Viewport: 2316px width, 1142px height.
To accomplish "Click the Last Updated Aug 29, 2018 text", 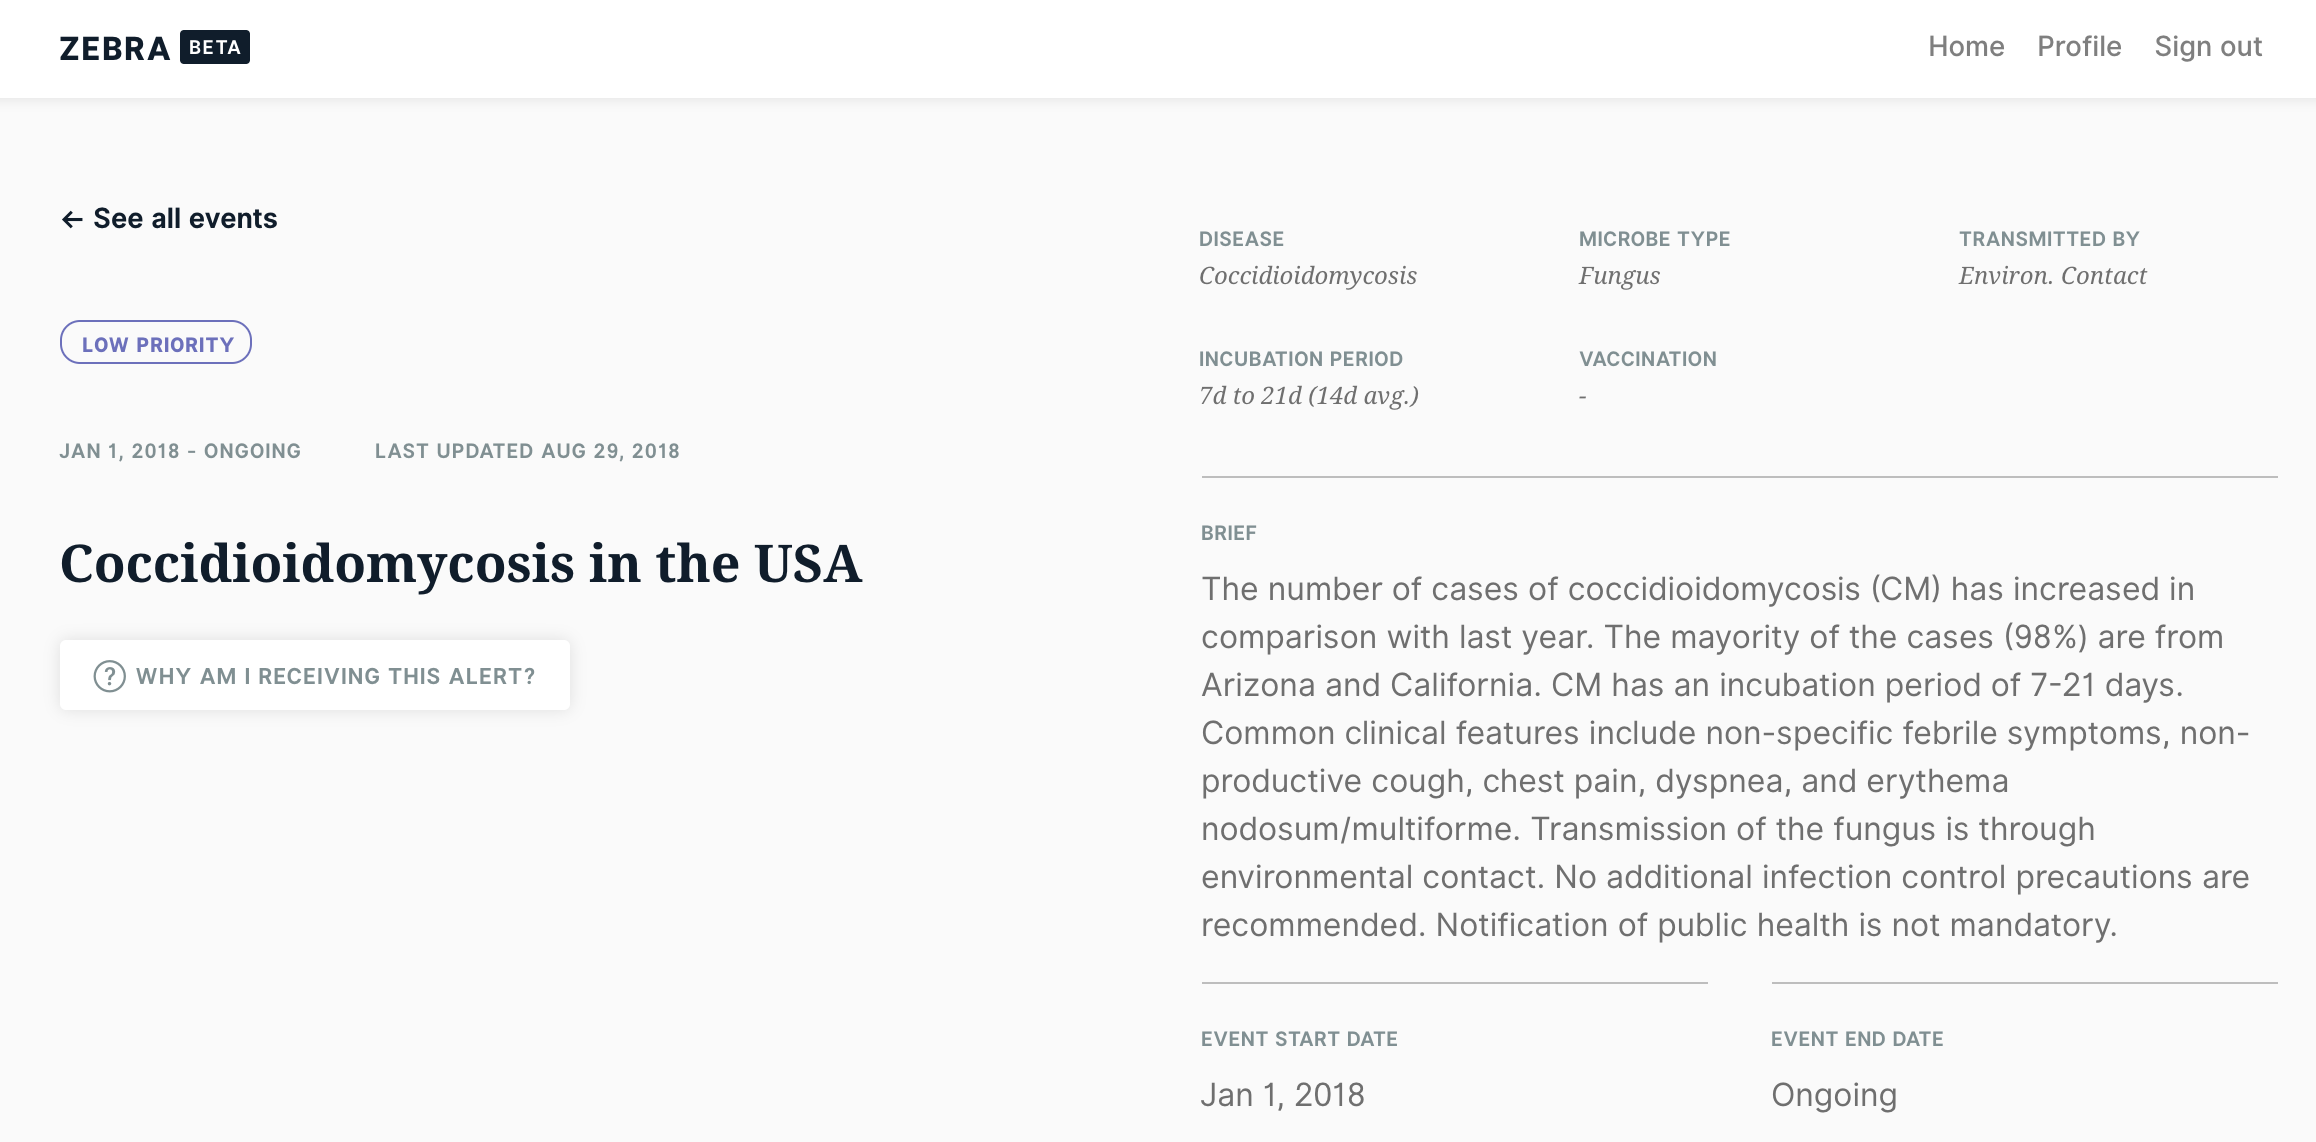I will pyautogui.click(x=527, y=451).
